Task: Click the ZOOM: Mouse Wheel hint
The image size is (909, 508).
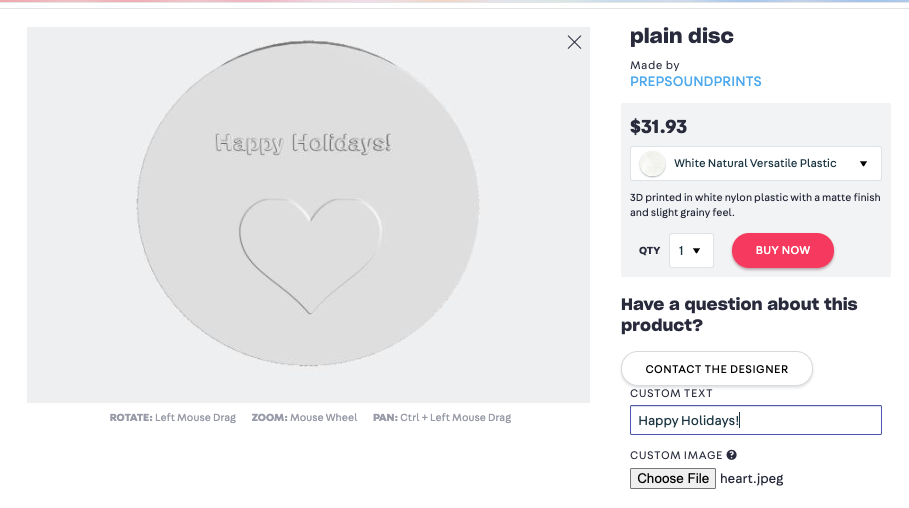Action: (304, 418)
